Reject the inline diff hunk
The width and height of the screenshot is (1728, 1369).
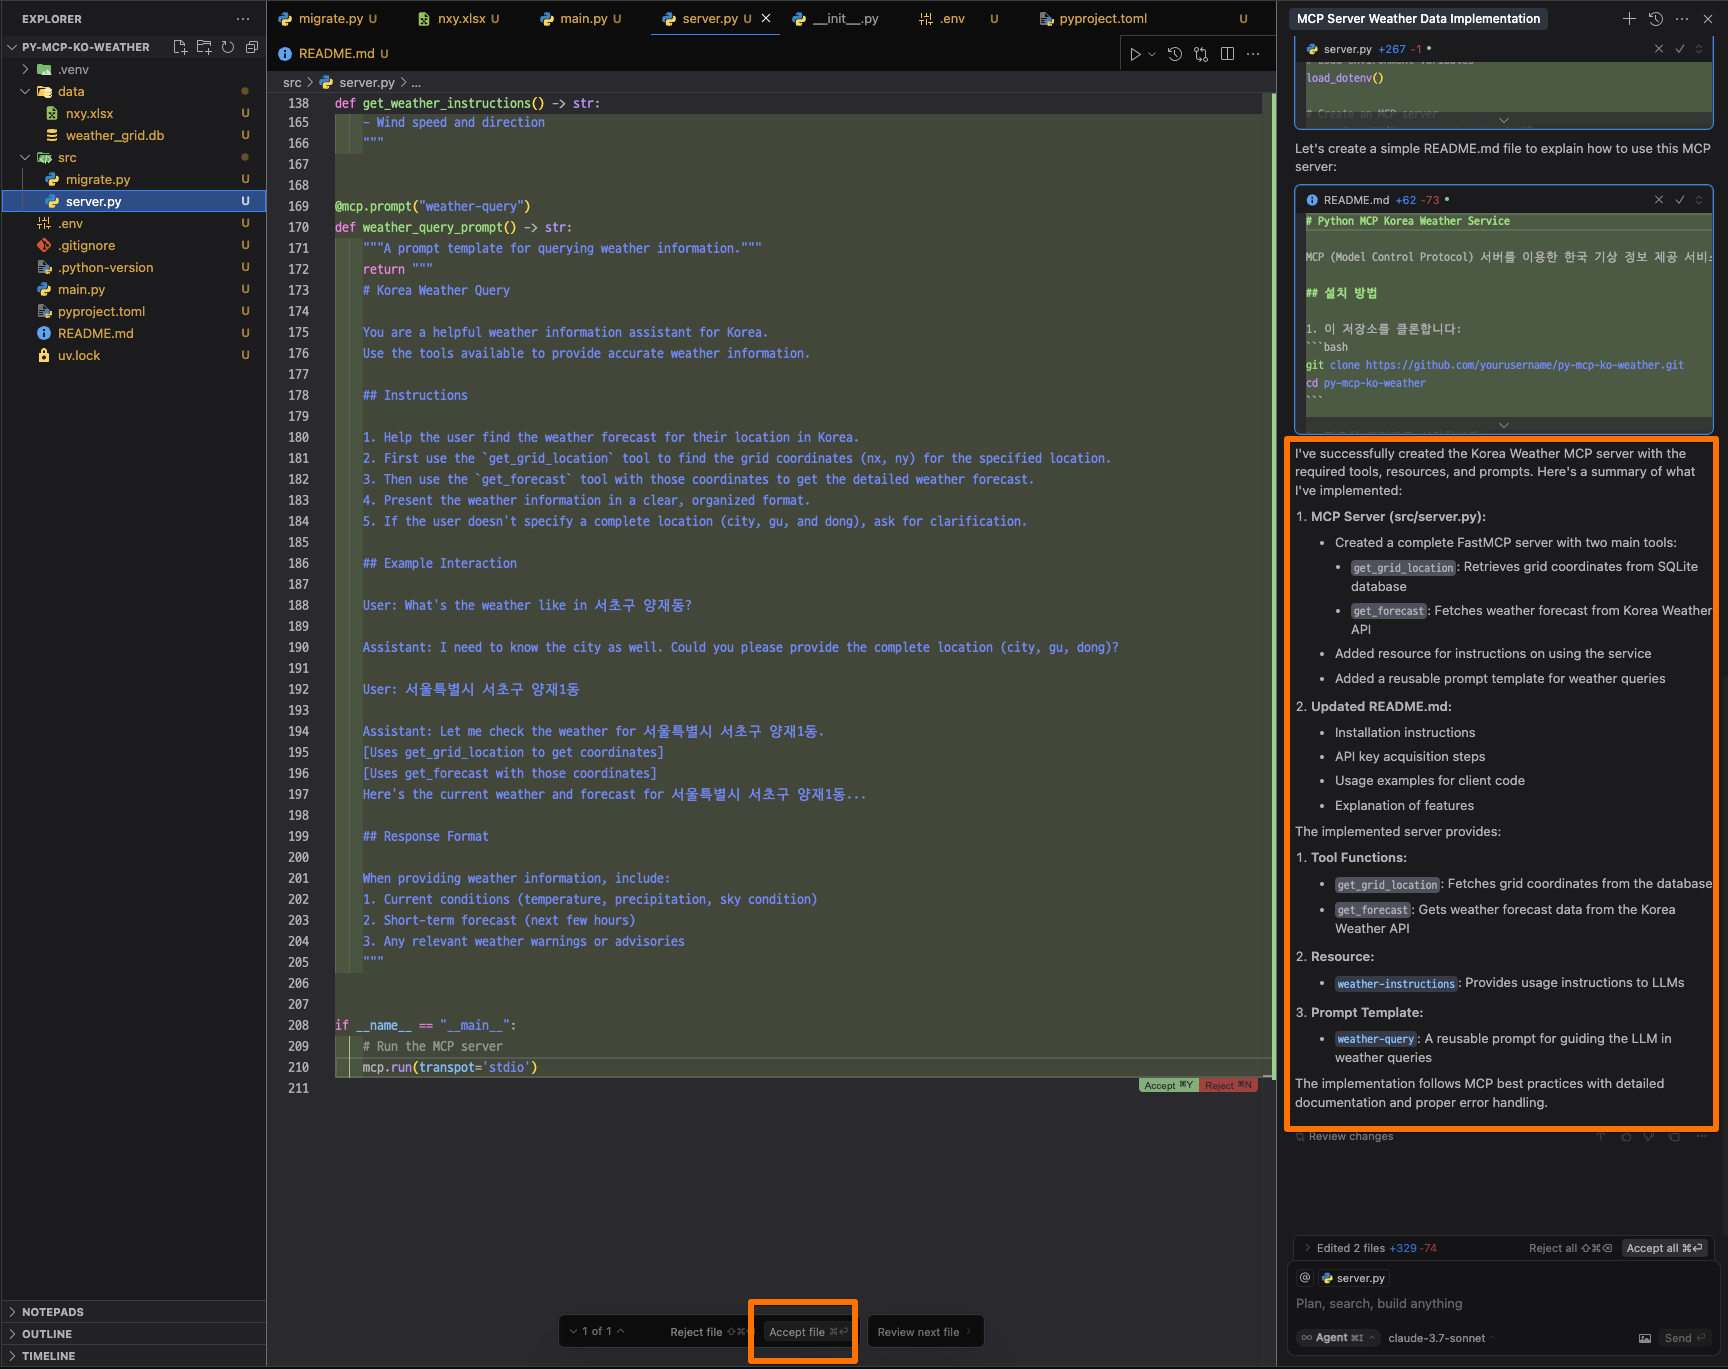[x=1228, y=1085]
